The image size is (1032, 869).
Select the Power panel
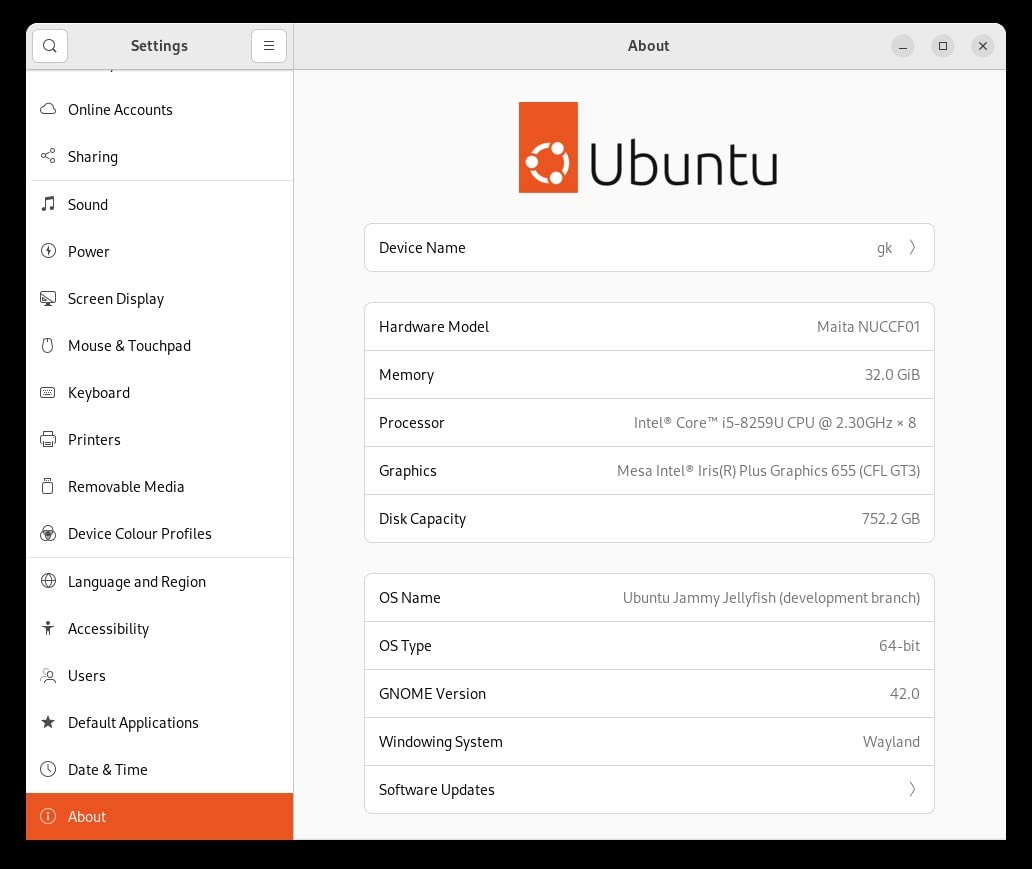click(159, 251)
